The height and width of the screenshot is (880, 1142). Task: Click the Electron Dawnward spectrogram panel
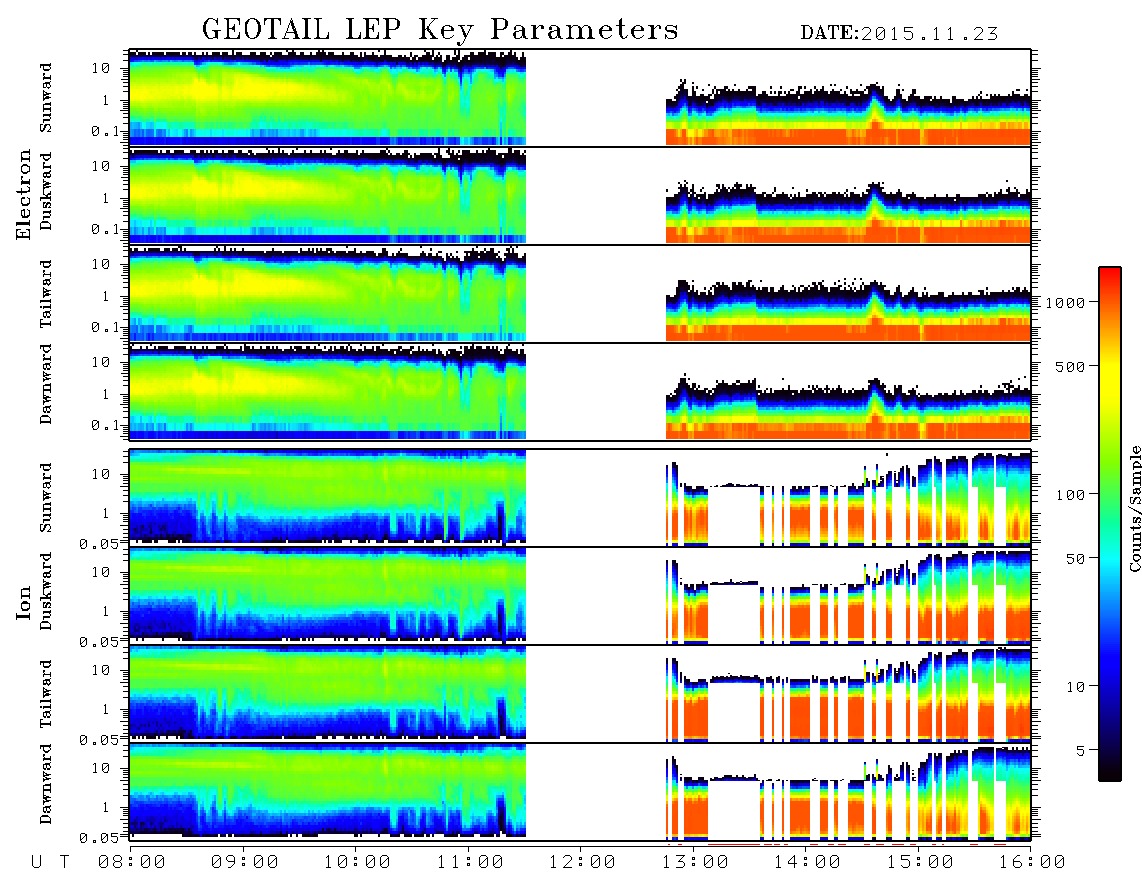[580, 392]
